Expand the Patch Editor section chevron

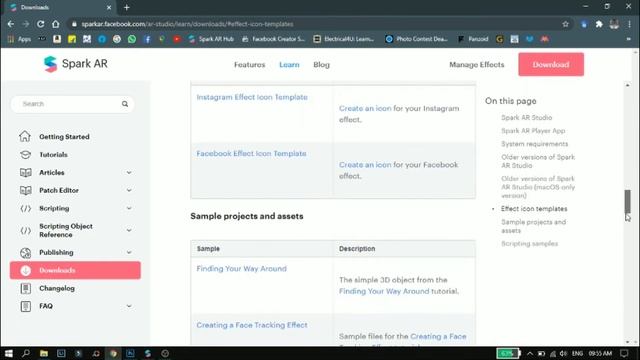click(x=129, y=190)
